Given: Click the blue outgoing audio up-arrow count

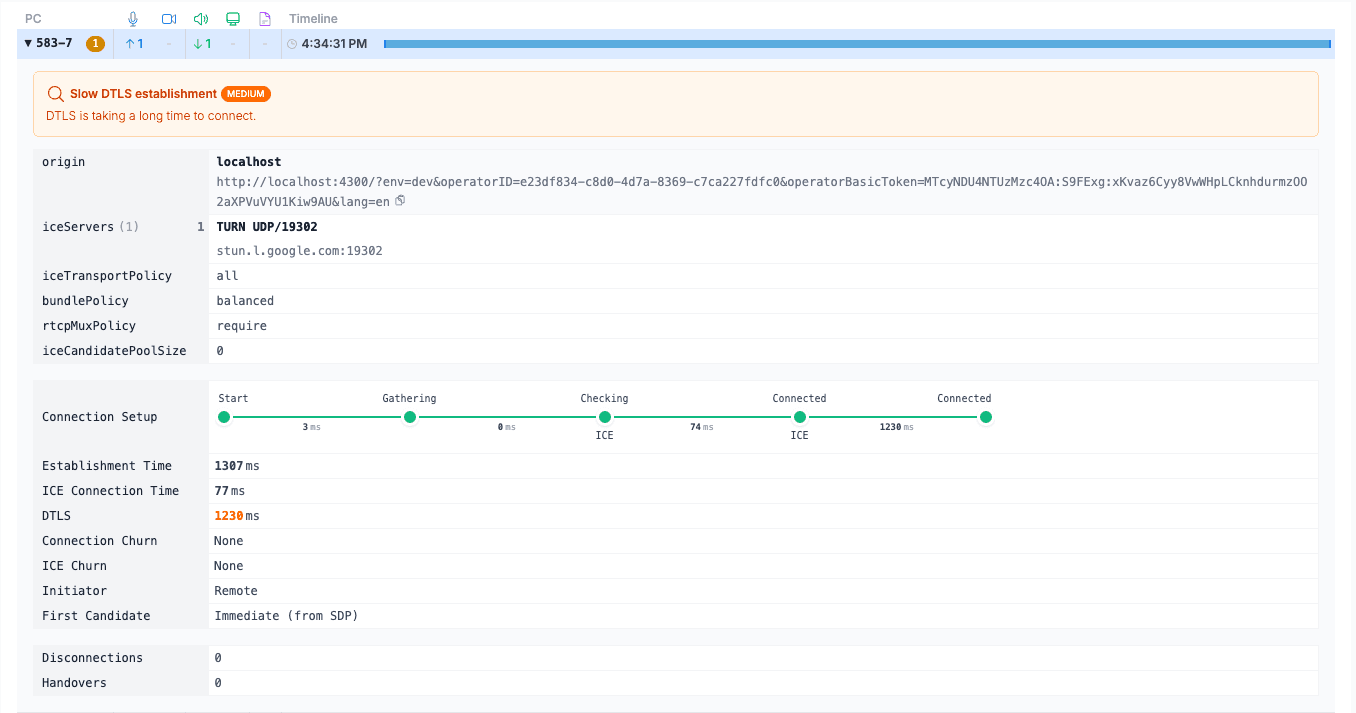Looking at the screenshot, I should (x=135, y=44).
